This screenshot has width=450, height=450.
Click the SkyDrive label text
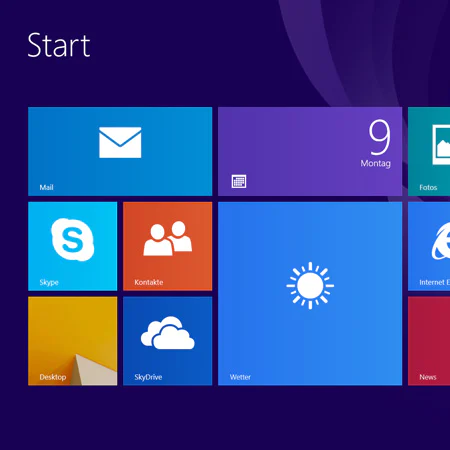(148, 377)
